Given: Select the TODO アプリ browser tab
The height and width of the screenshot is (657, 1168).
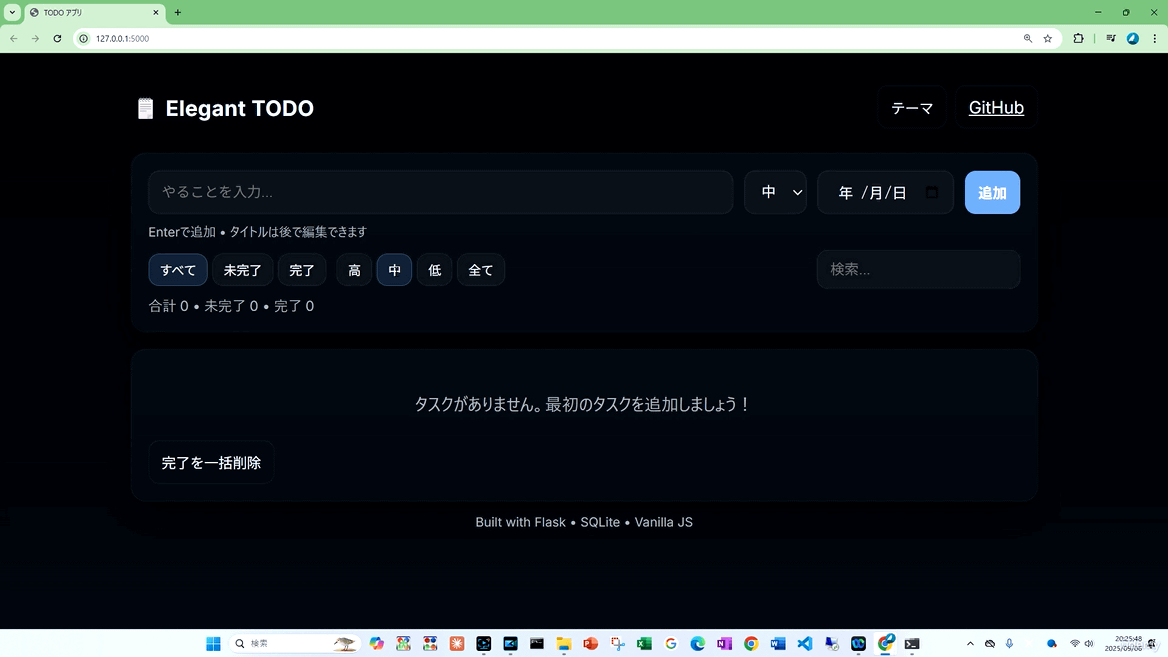Looking at the screenshot, I should 90,13.
